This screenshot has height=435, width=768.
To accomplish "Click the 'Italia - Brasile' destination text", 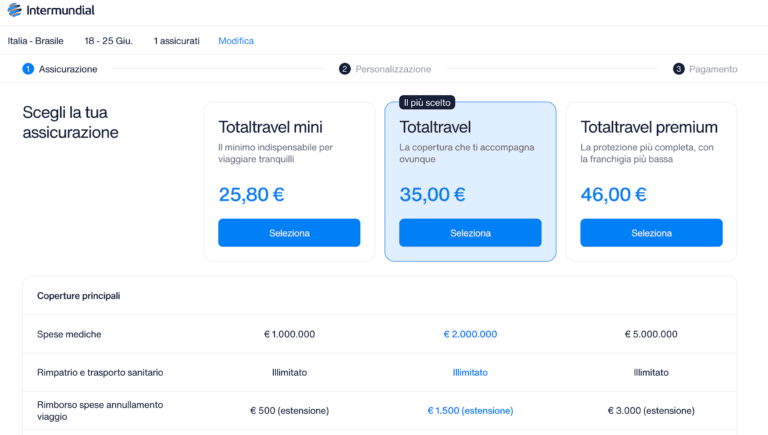I will click(x=35, y=41).
